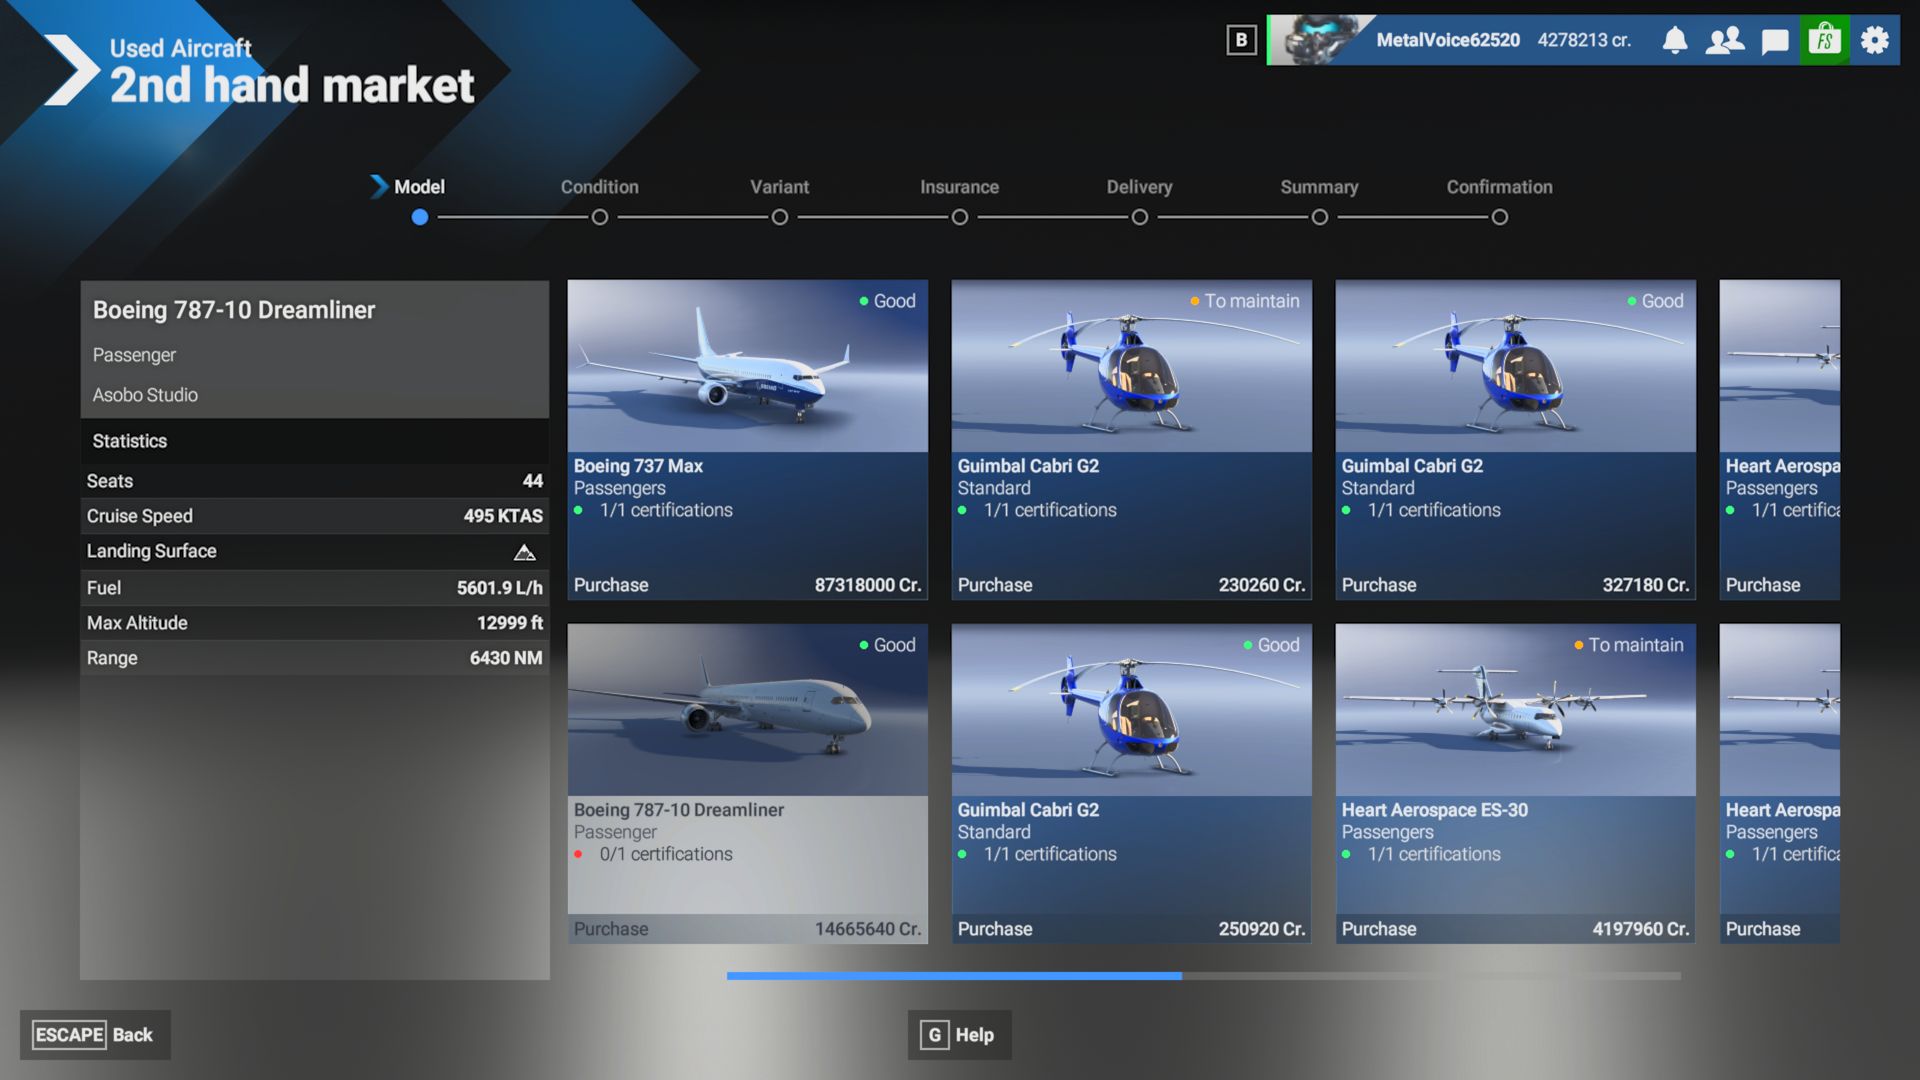This screenshot has height=1080, width=1920.
Task: Purchase the Heart Aerospace ES-30 for 4197960 Cr.
Action: tap(1515, 929)
